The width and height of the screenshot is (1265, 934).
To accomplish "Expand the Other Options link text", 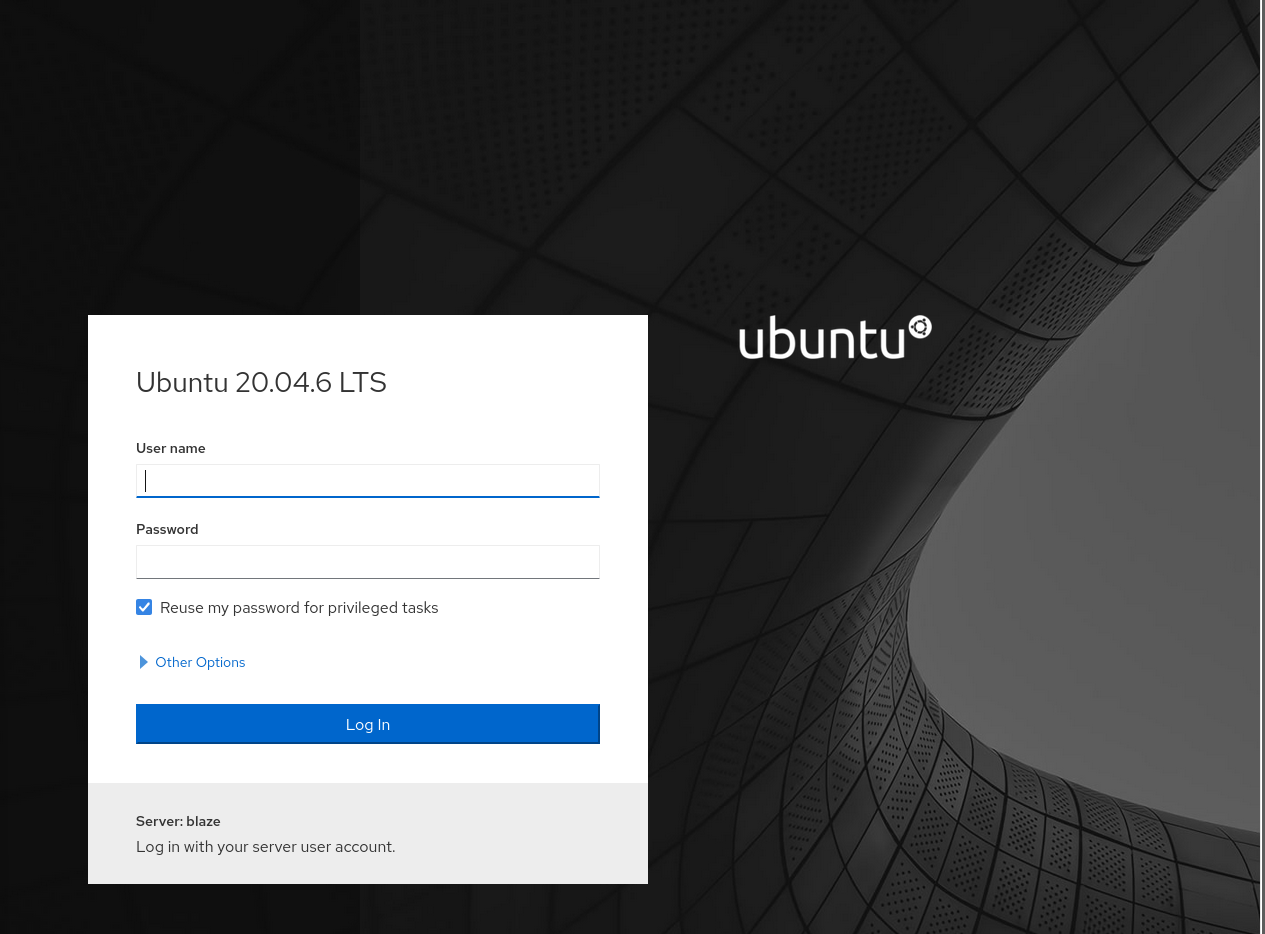I will click(x=200, y=662).
